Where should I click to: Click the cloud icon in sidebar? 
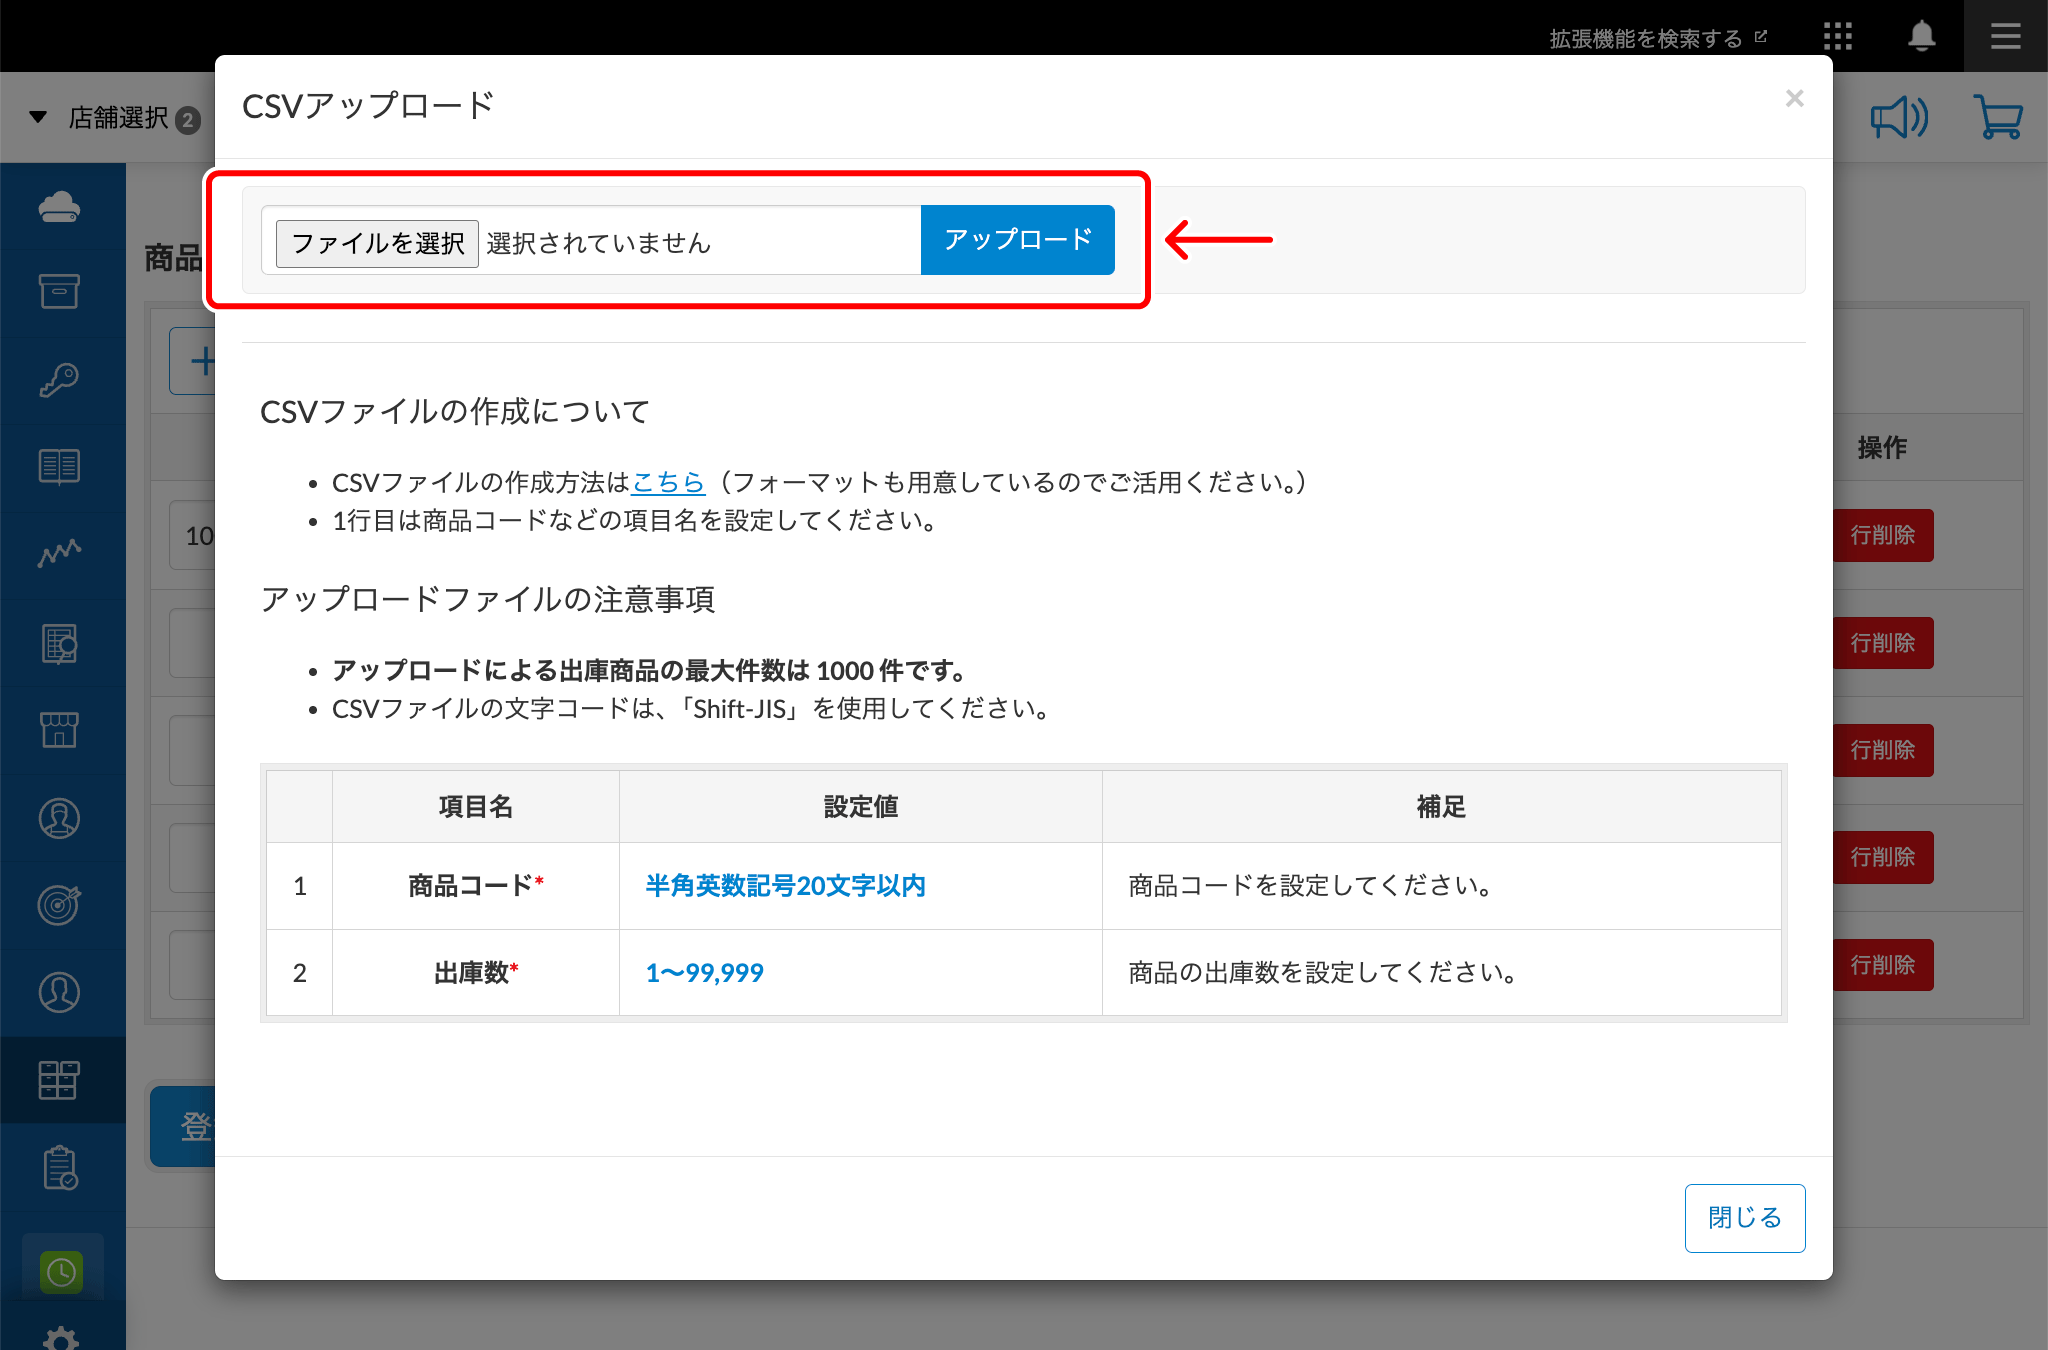(60, 207)
